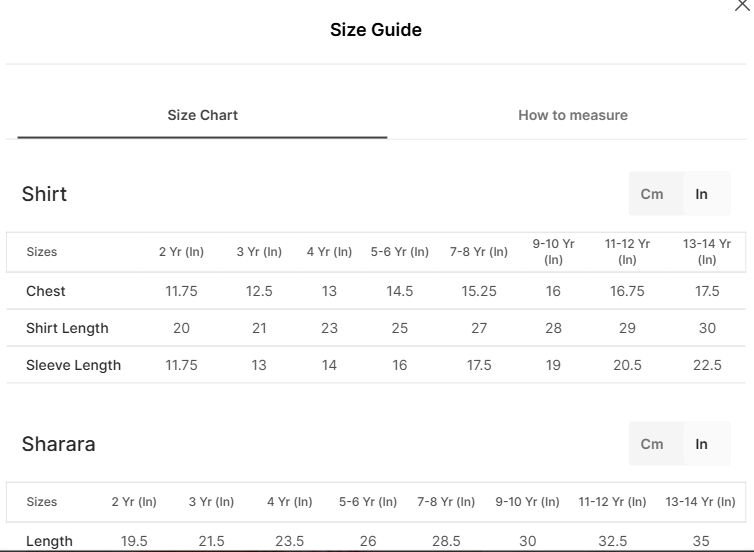Select In units for Shirt table
This screenshot has height=552, width=754.
[x=701, y=194]
